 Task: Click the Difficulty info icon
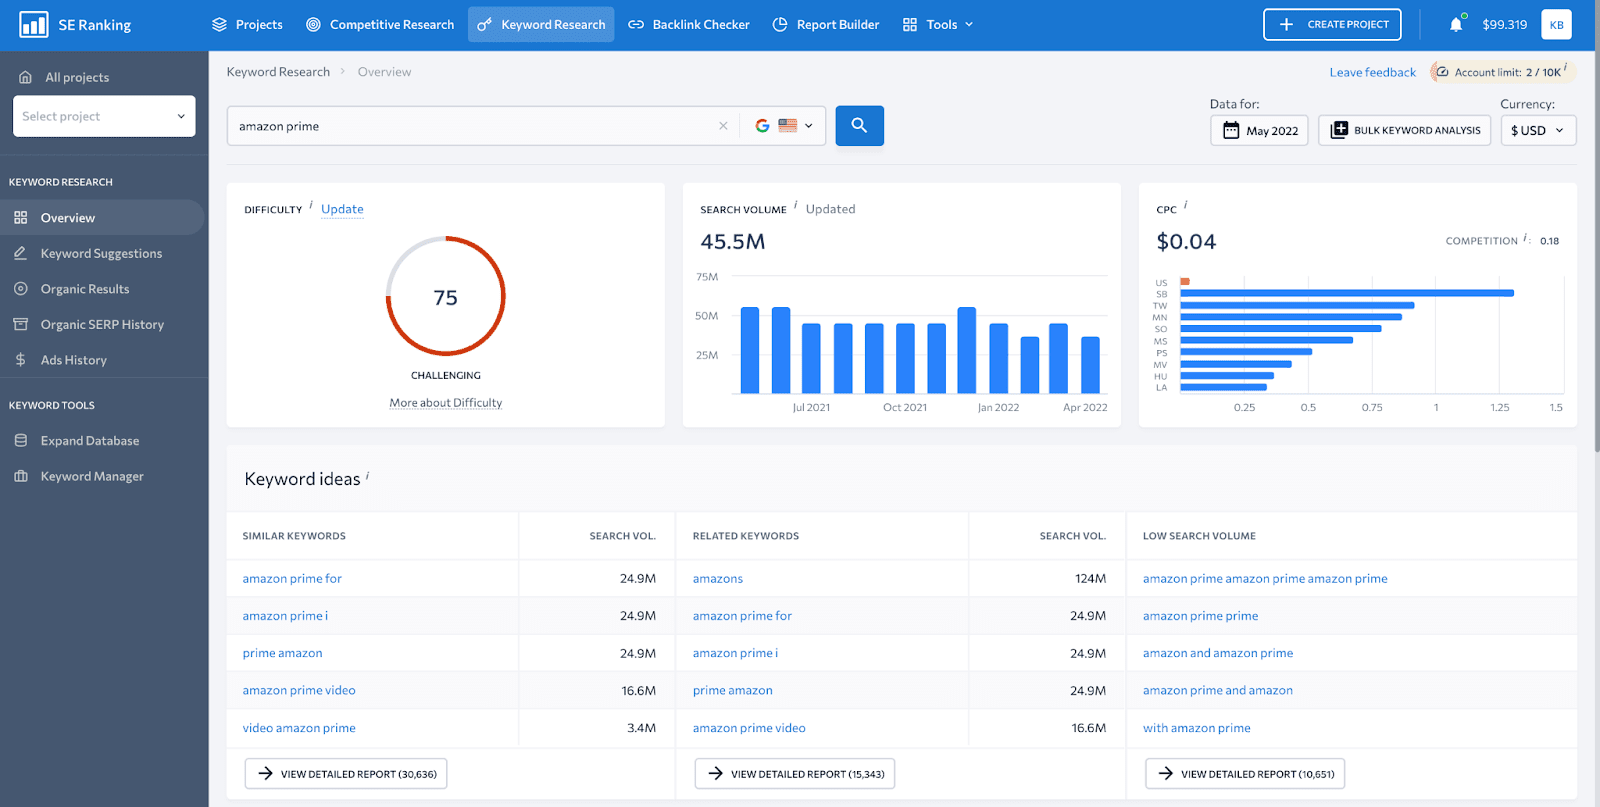click(x=311, y=205)
